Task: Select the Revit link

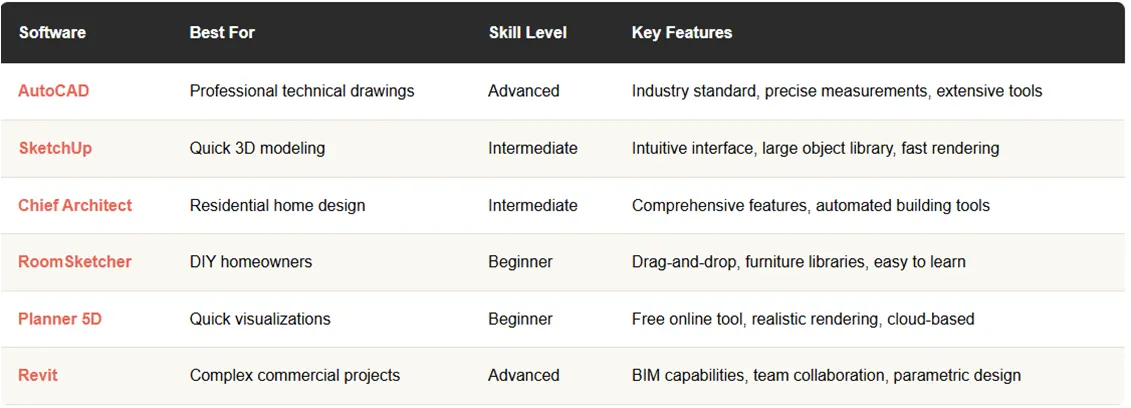Action: click(38, 376)
